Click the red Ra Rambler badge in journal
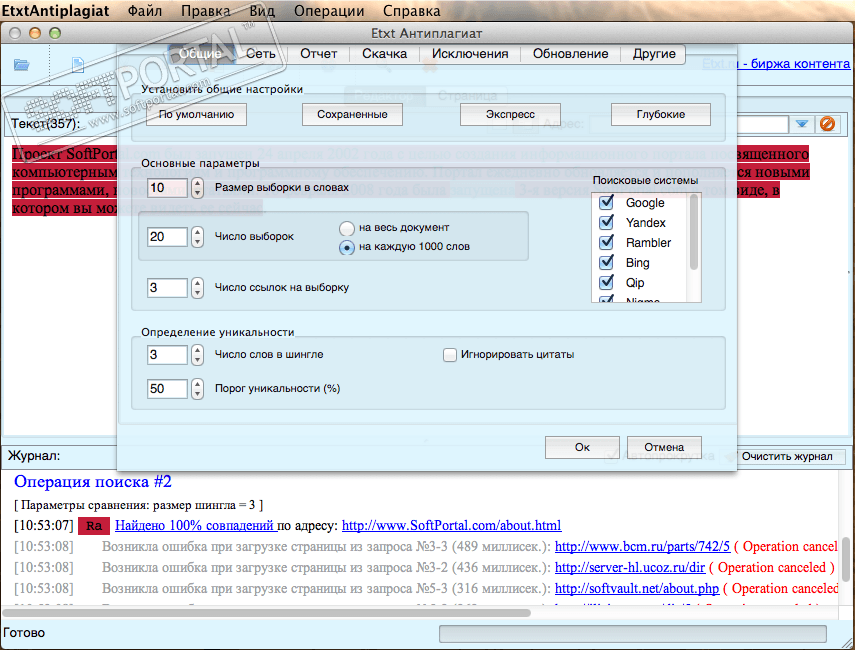This screenshot has height=650, width=855. (x=94, y=526)
